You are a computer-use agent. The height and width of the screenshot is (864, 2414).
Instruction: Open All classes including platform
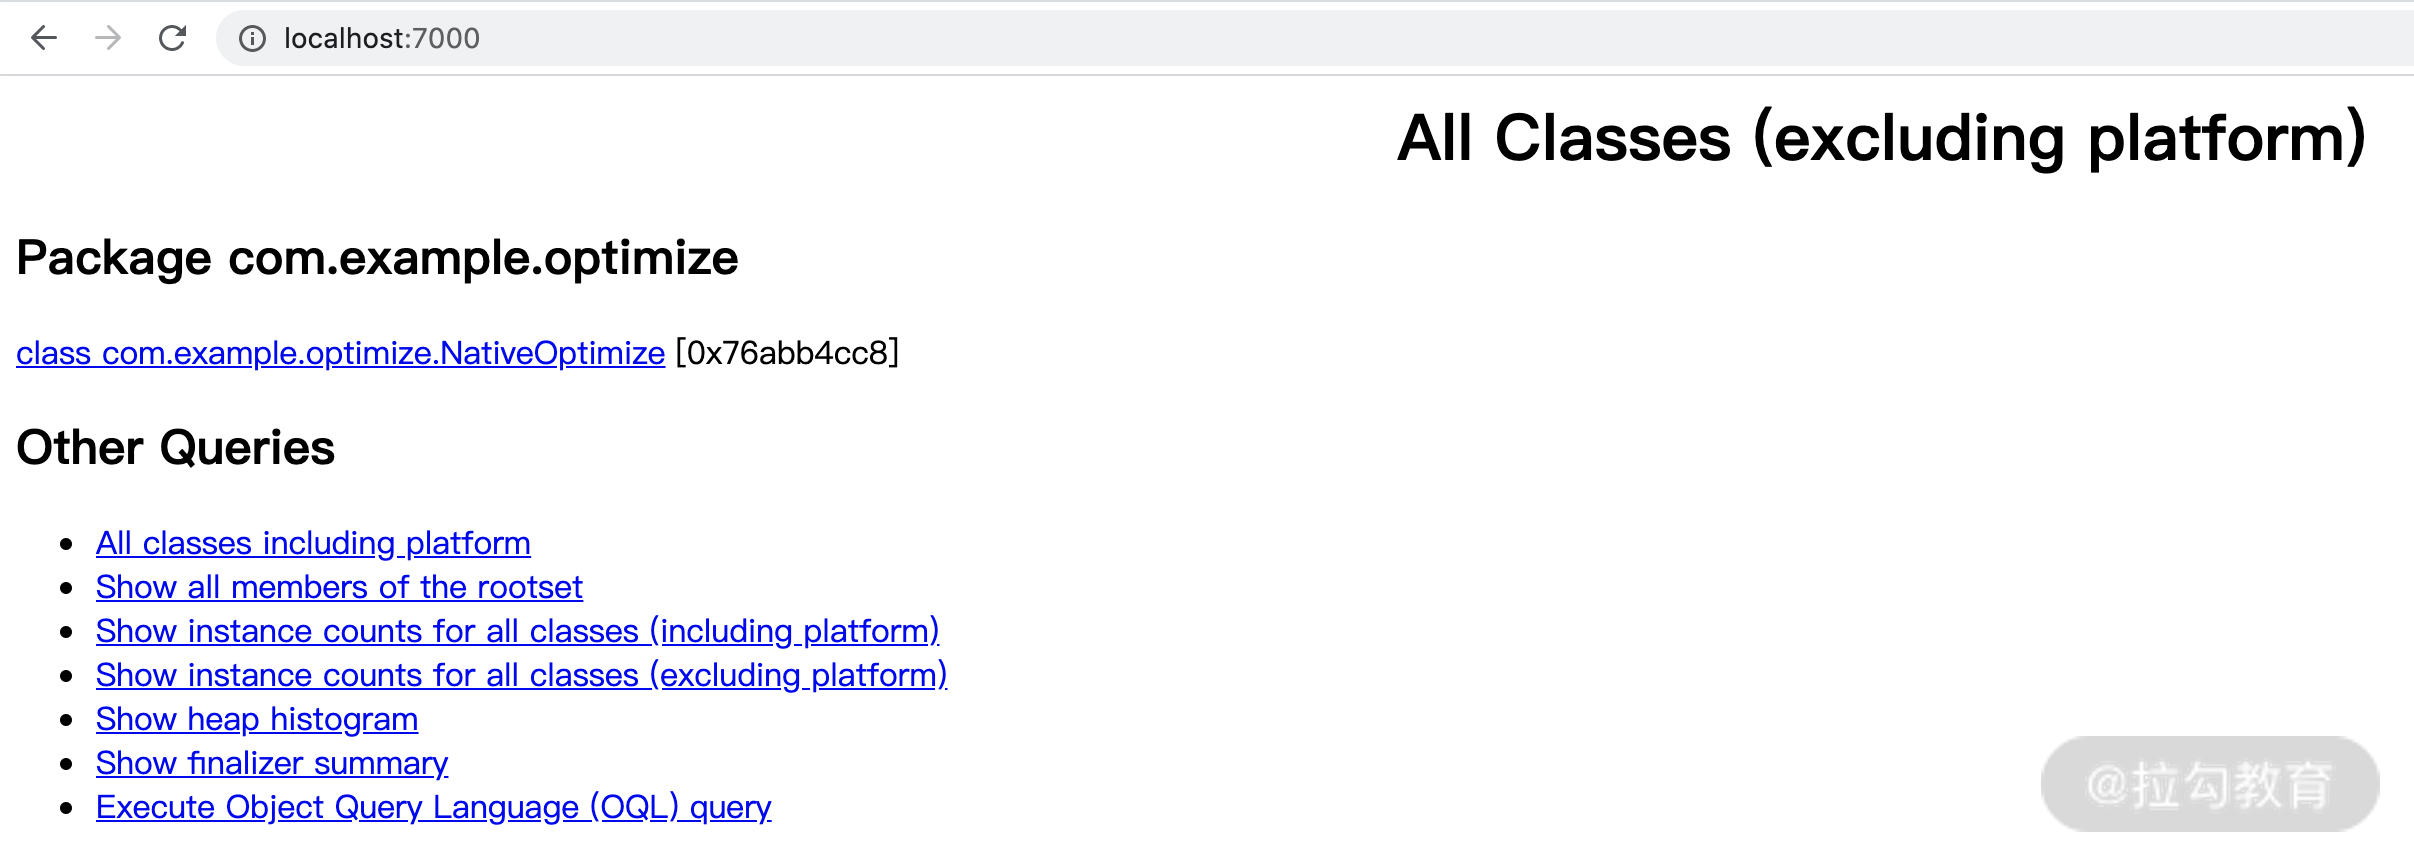click(313, 543)
